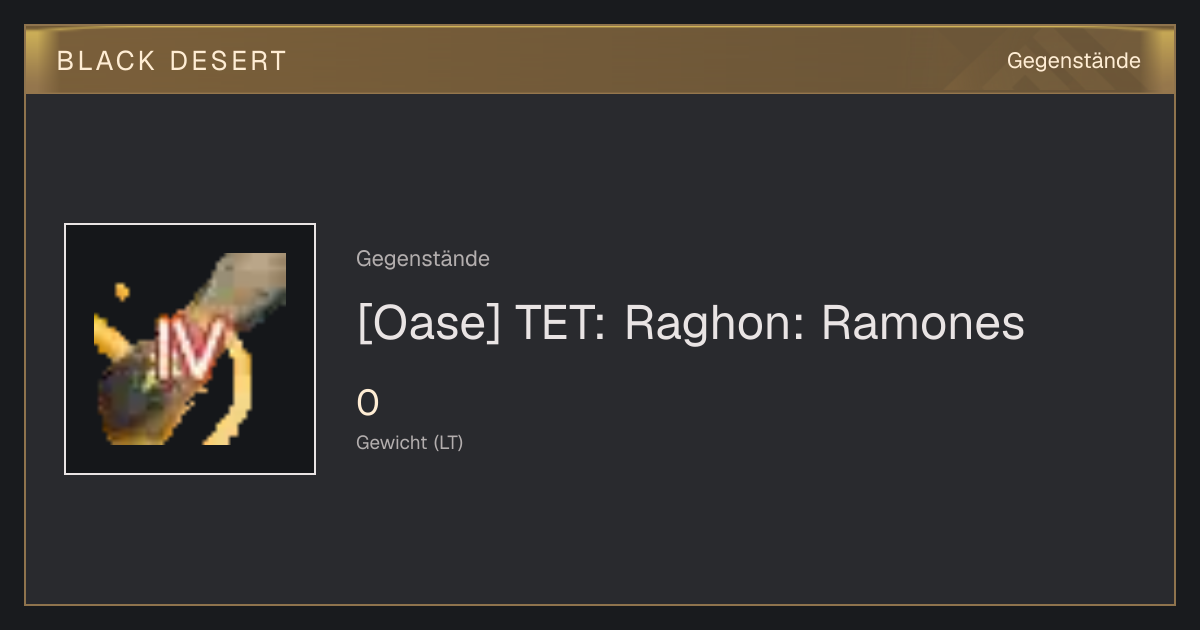Click the word TET: in the title
Screen dimensions: 1200x630
561,324
